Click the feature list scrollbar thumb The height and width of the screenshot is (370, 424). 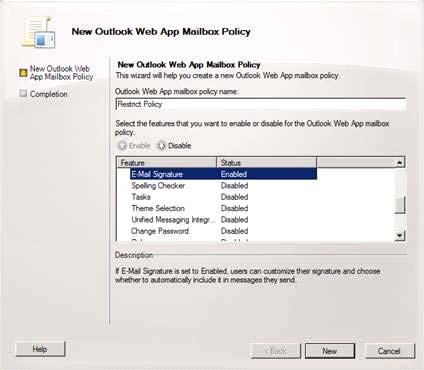point(400,205)
